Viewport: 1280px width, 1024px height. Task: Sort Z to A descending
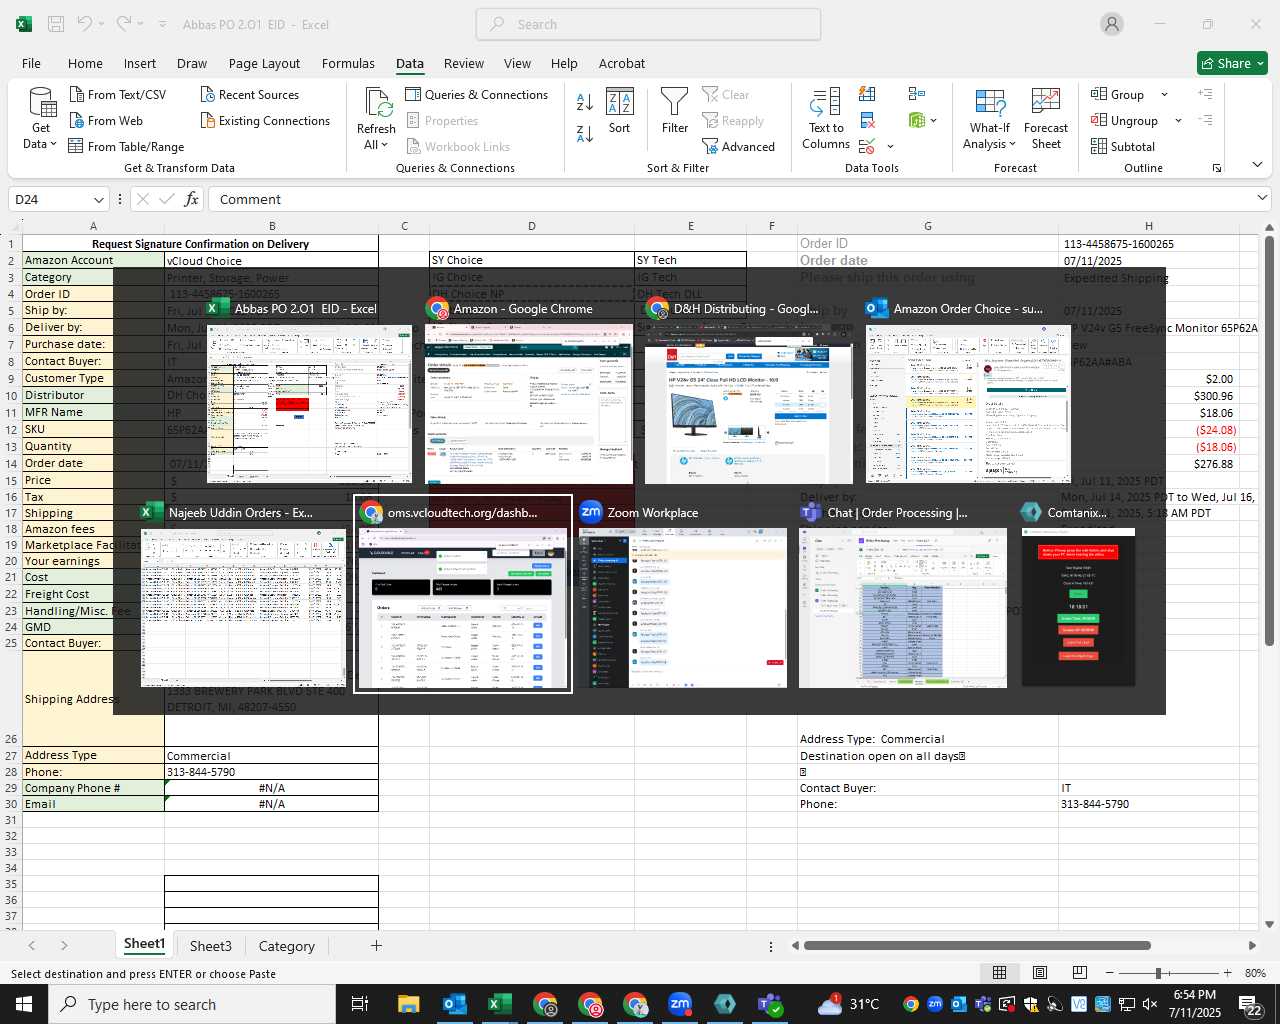[x=585, y=133]
